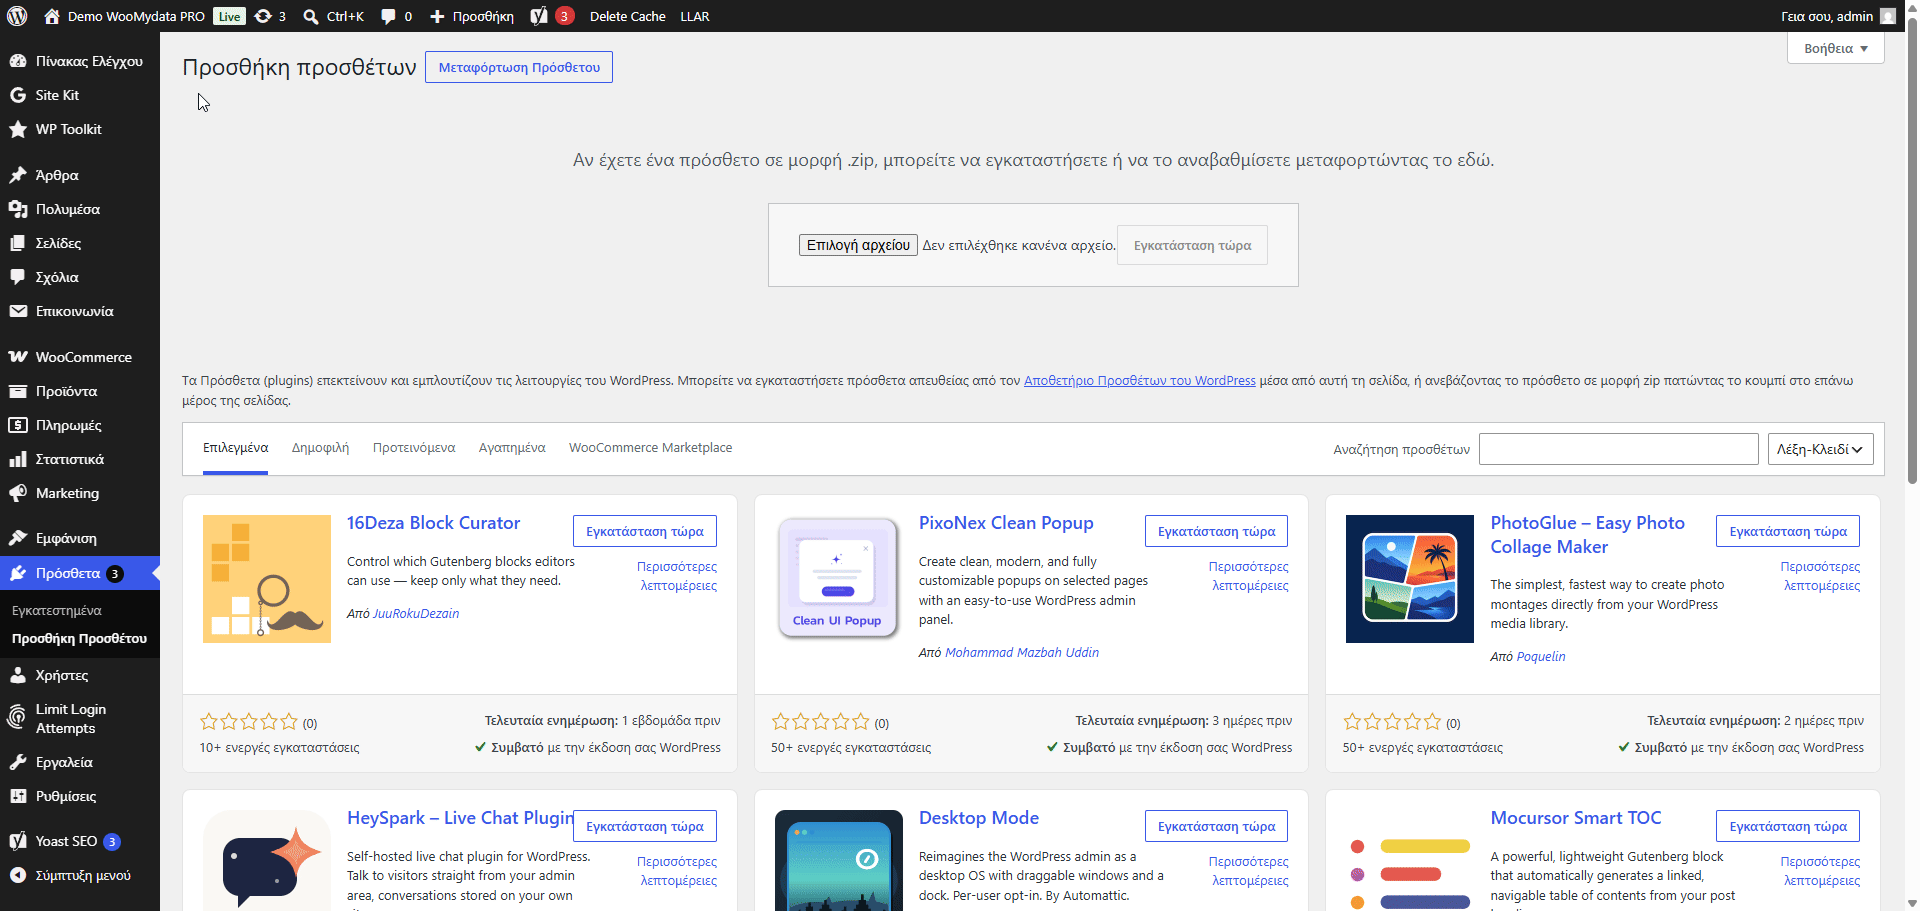Open the Λέξη-Κλειδί search type dropdown

pyautogui.click(x=1820, y=449)
